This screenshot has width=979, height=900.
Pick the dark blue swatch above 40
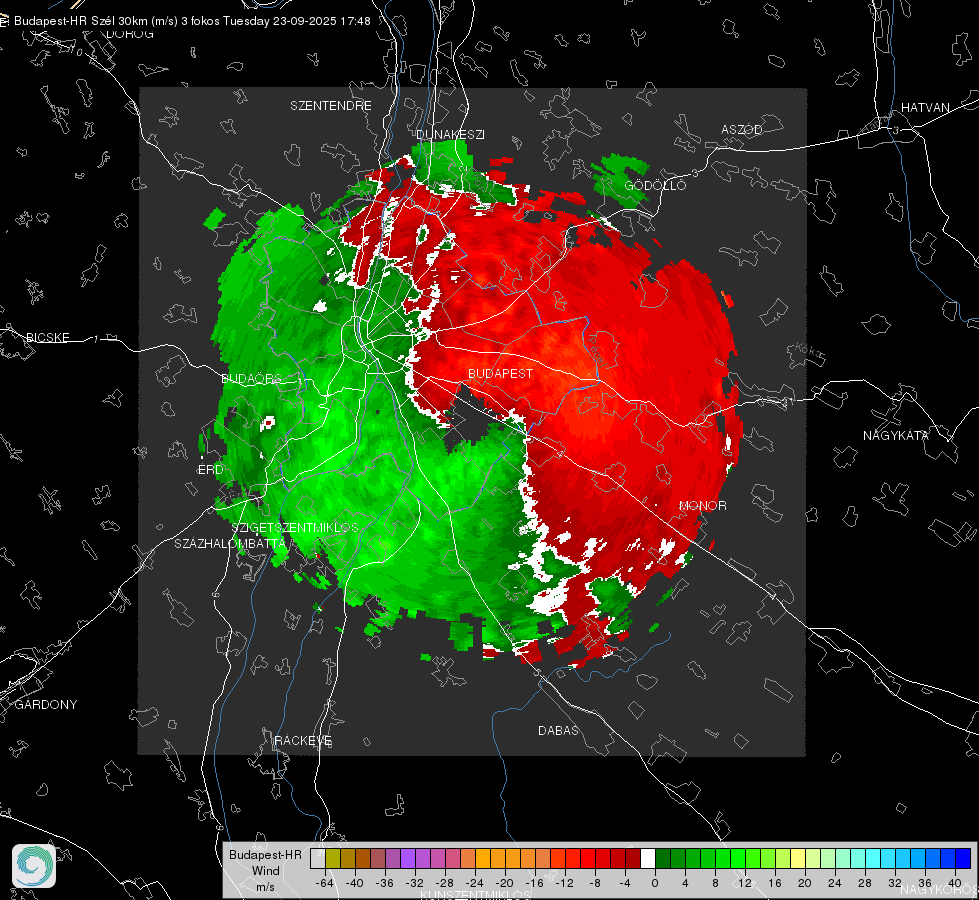coord(963,859)
